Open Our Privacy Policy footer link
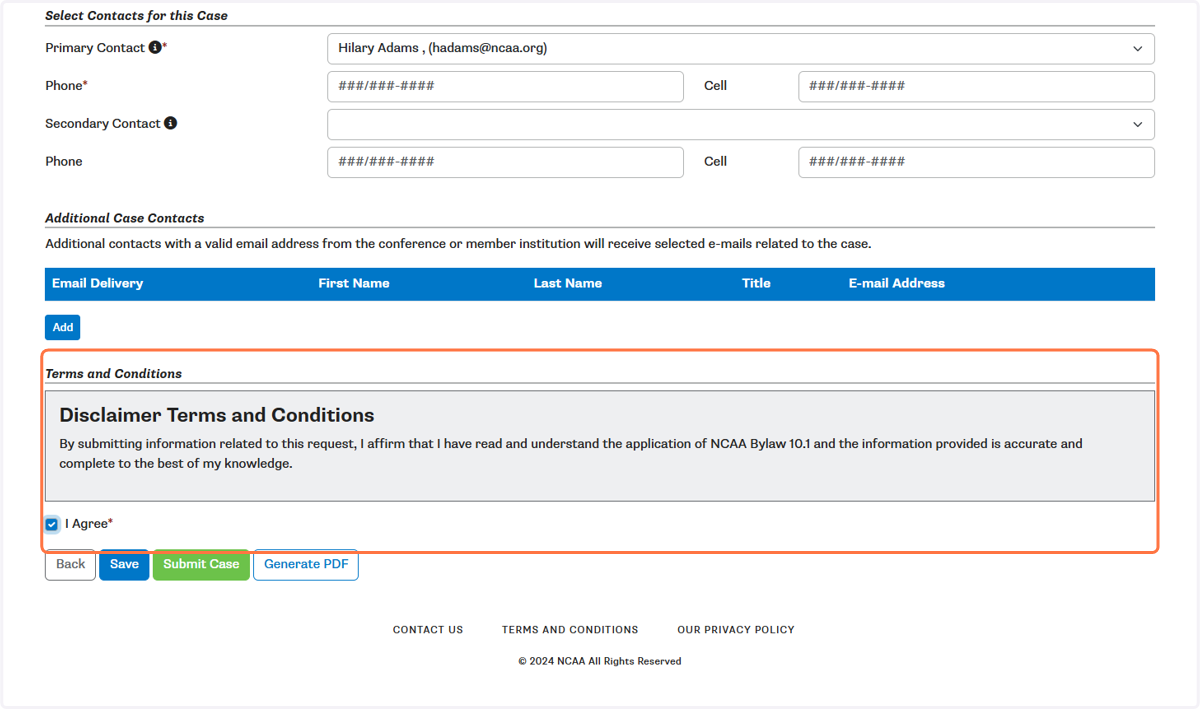Image resolution: width=1200 pixels, height=709 pixels. point(736,630)
